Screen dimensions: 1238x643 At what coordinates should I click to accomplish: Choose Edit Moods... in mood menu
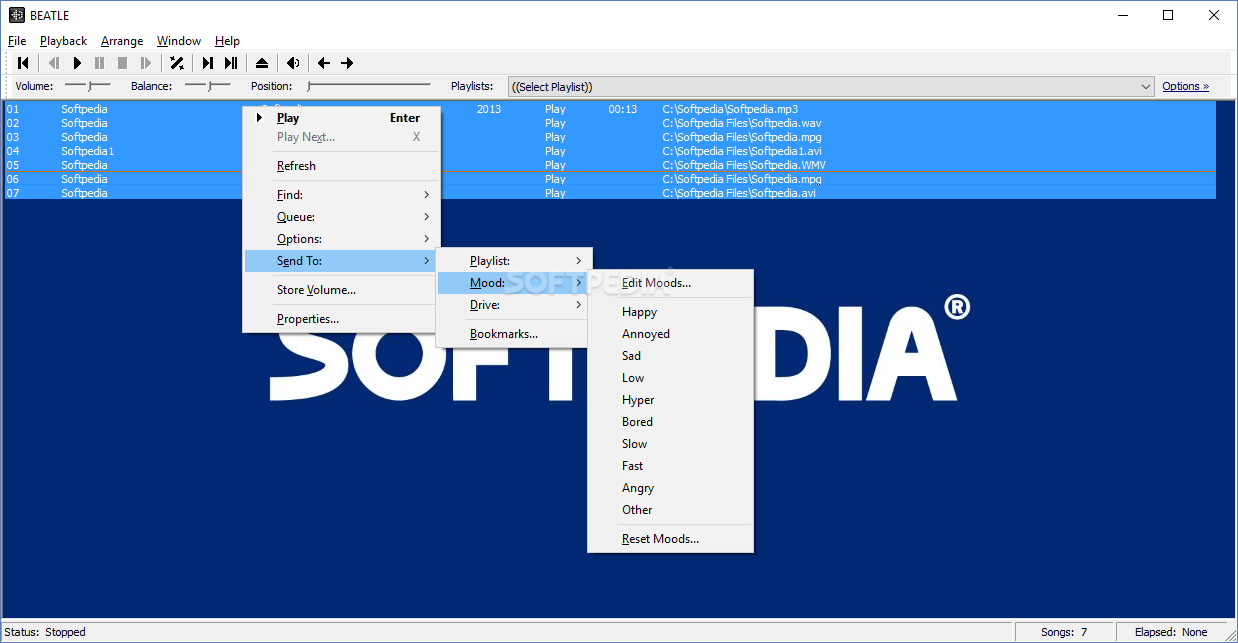coord(670,283)
